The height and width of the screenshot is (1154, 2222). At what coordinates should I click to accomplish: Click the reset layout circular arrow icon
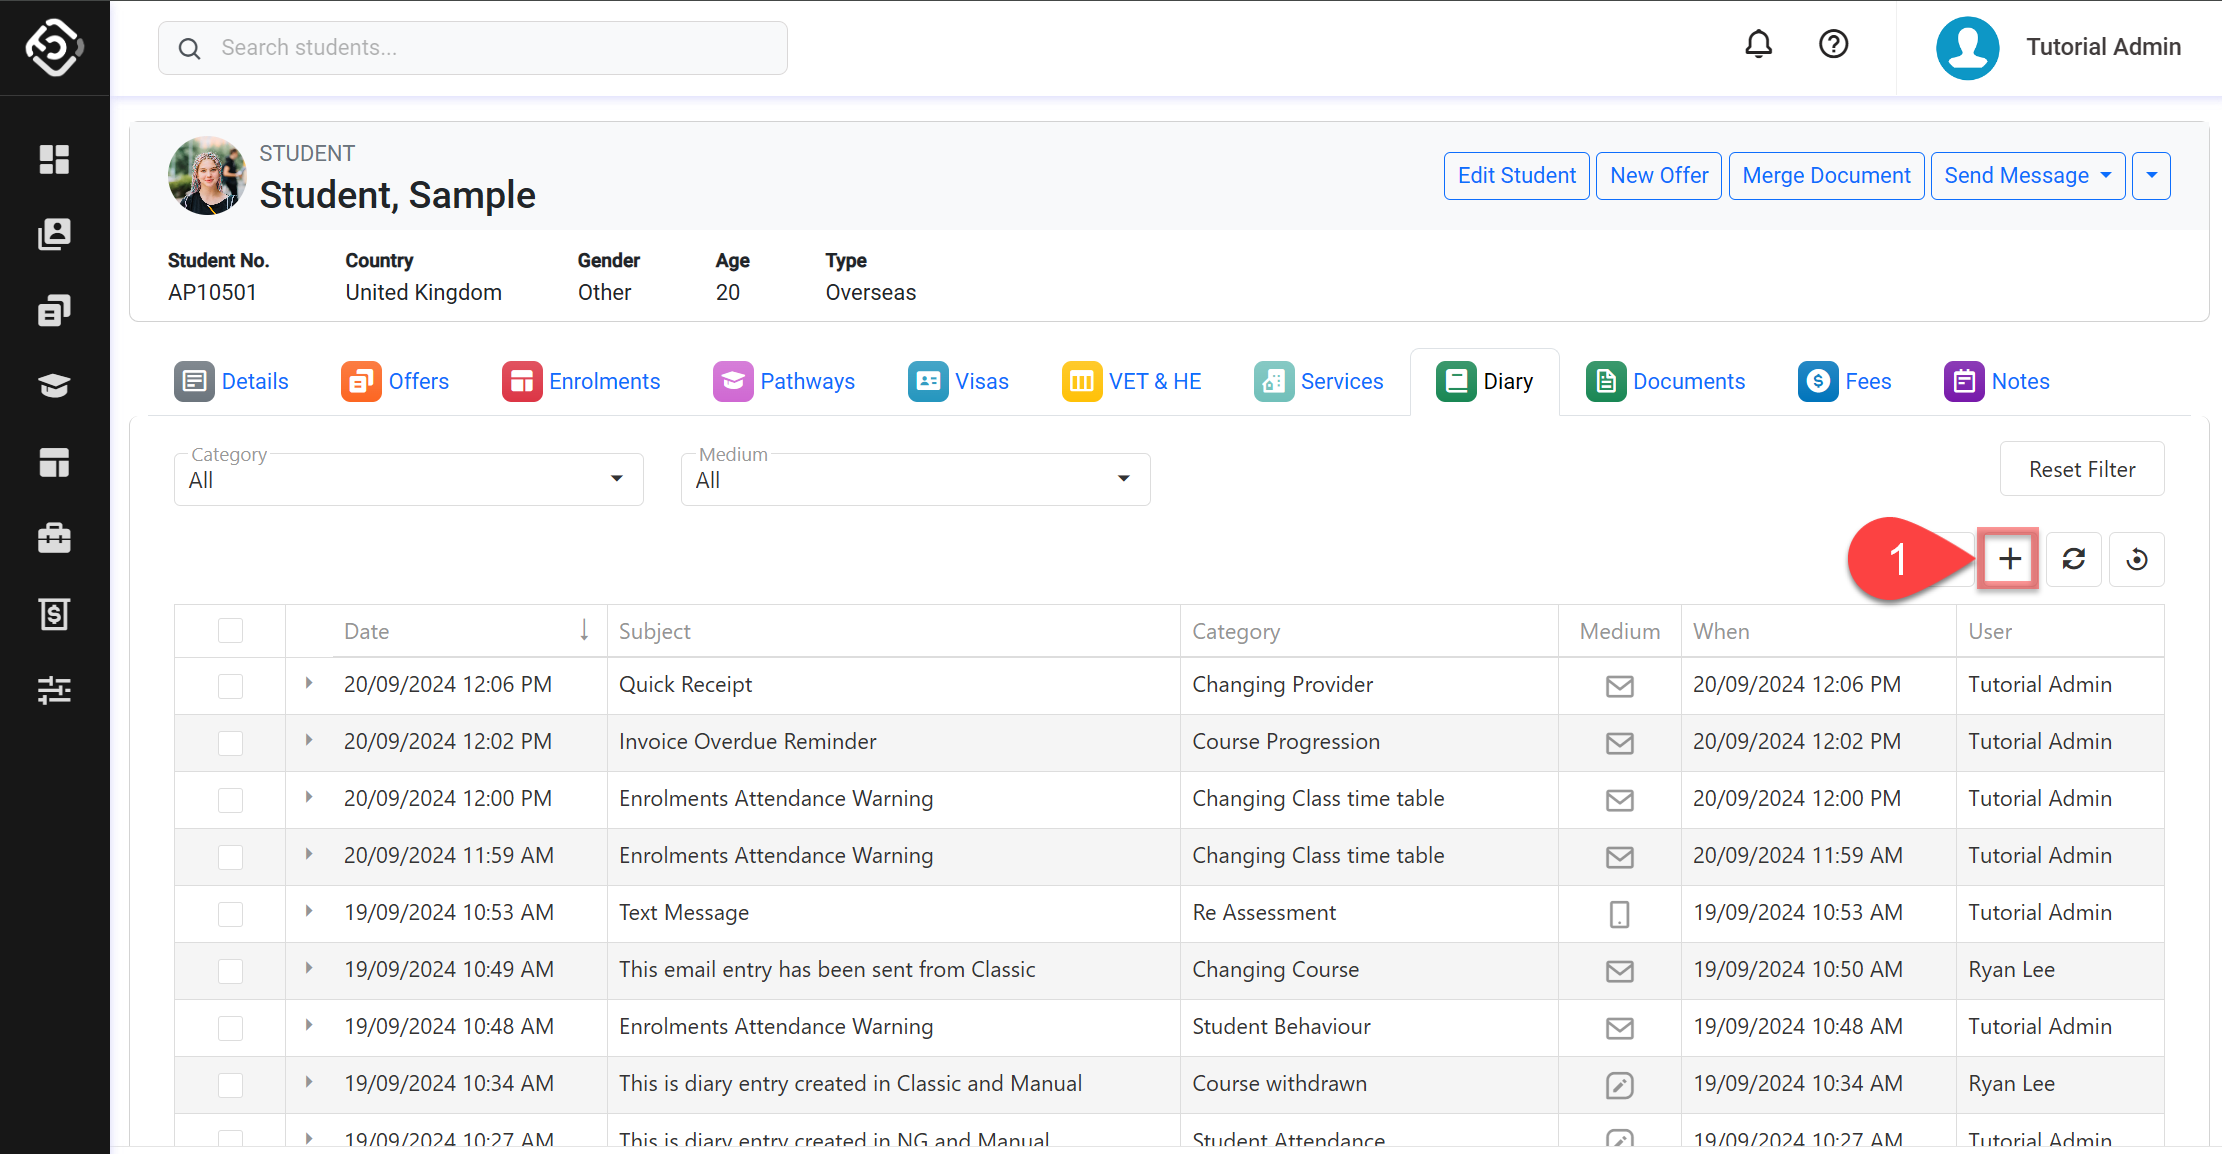pos(2137,559)
